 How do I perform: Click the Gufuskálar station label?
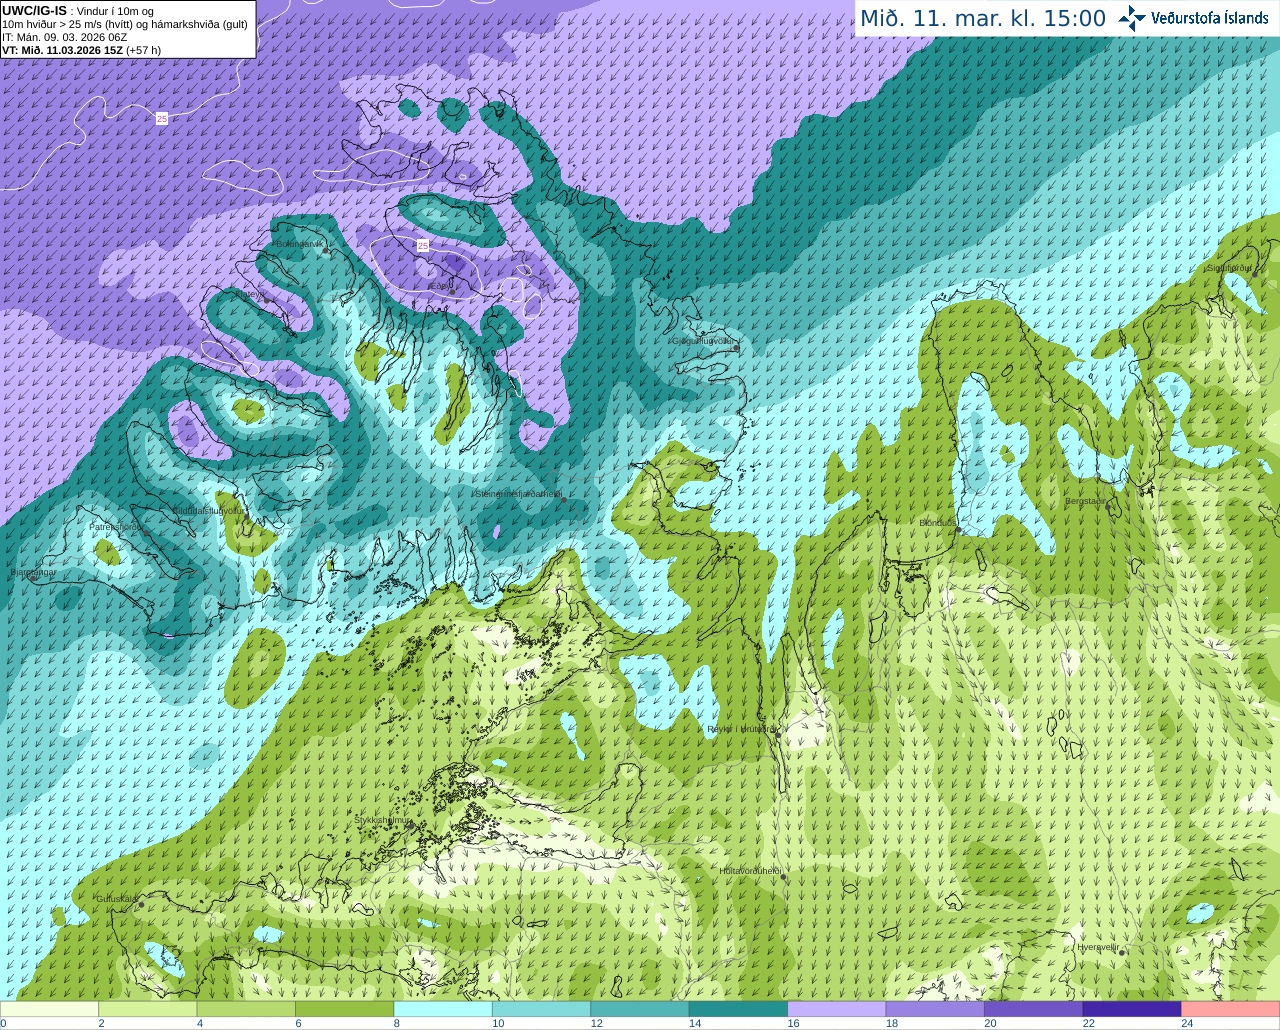(x=116, y=899)
